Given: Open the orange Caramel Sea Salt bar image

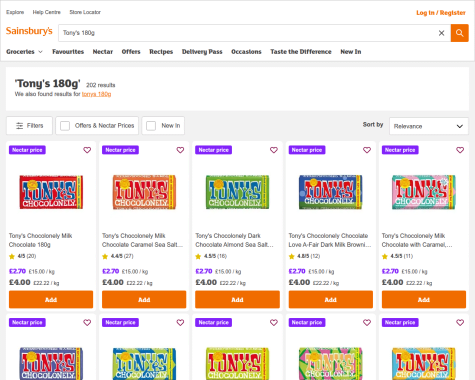Looking at the screenshot, I should (x=144, y=192).
